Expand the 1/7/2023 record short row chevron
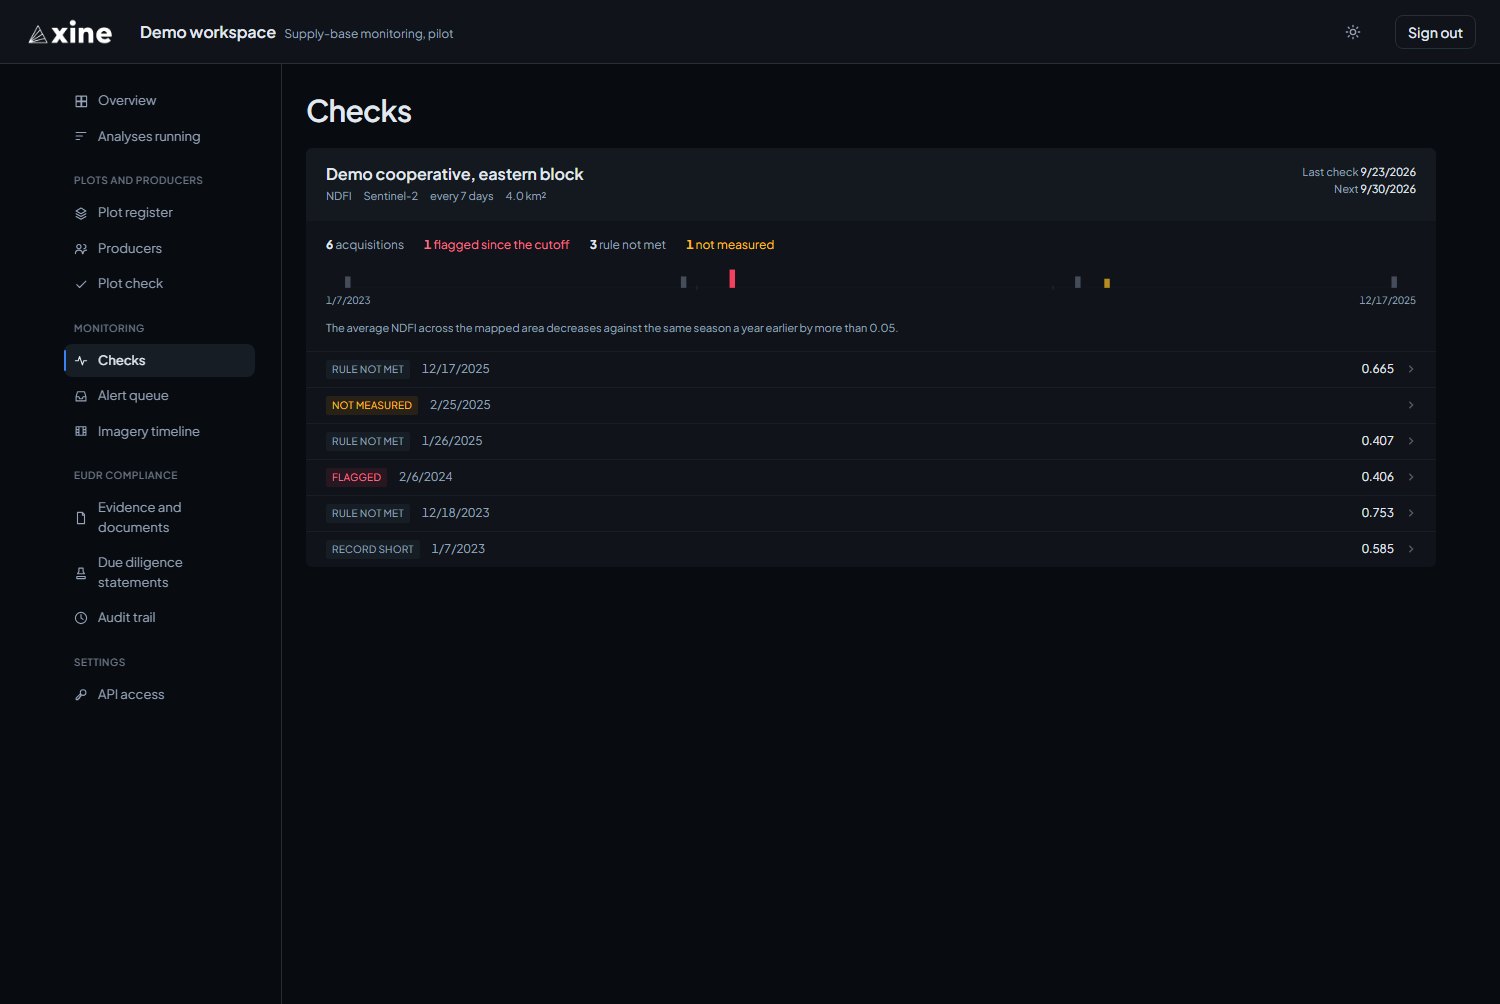 pos(1411,549)
